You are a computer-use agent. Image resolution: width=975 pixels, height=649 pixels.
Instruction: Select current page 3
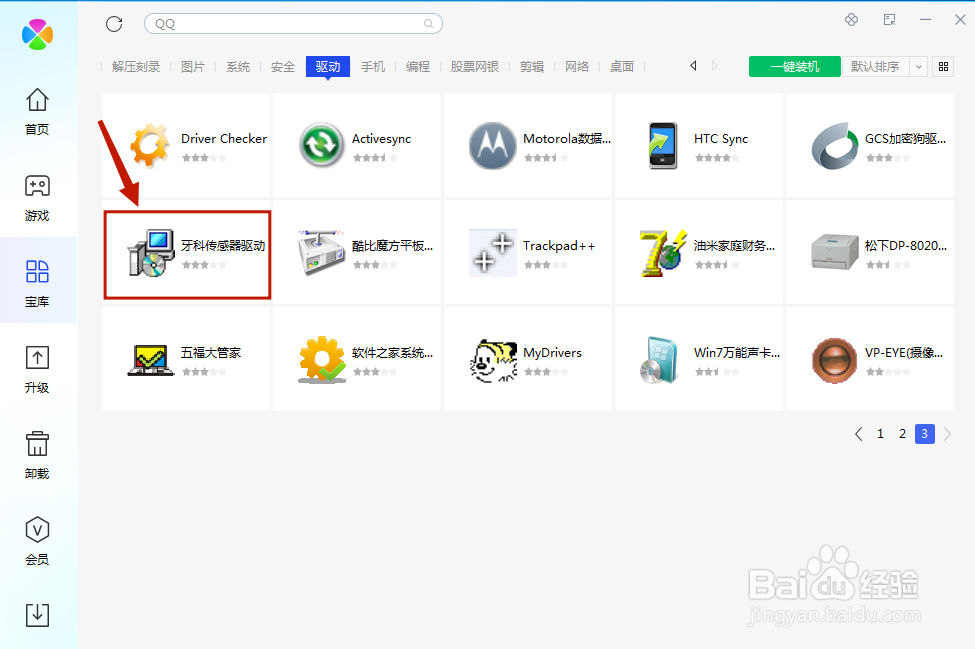coord(925,434)
